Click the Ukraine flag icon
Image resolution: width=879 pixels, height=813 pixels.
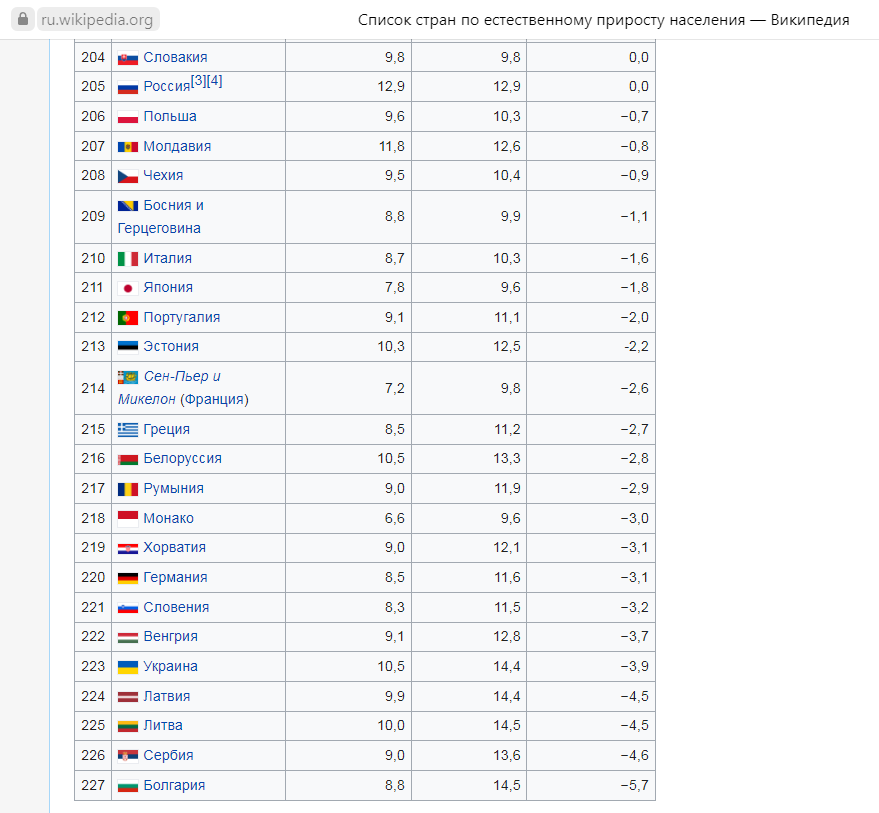pyautogui.click(x=128, y=667)
